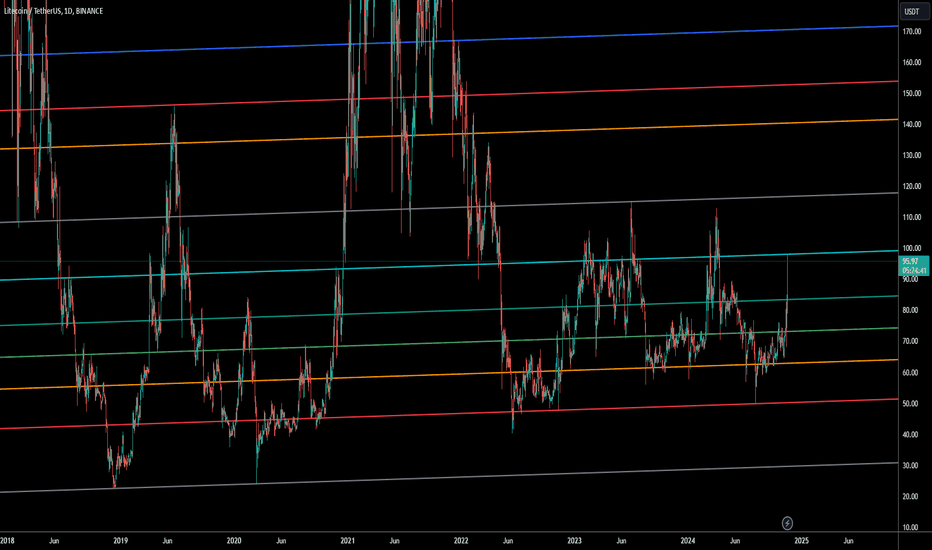Click the current price label 95.97
The height and width of the screenshot is (550, 932).
click(x=914, y=266)
